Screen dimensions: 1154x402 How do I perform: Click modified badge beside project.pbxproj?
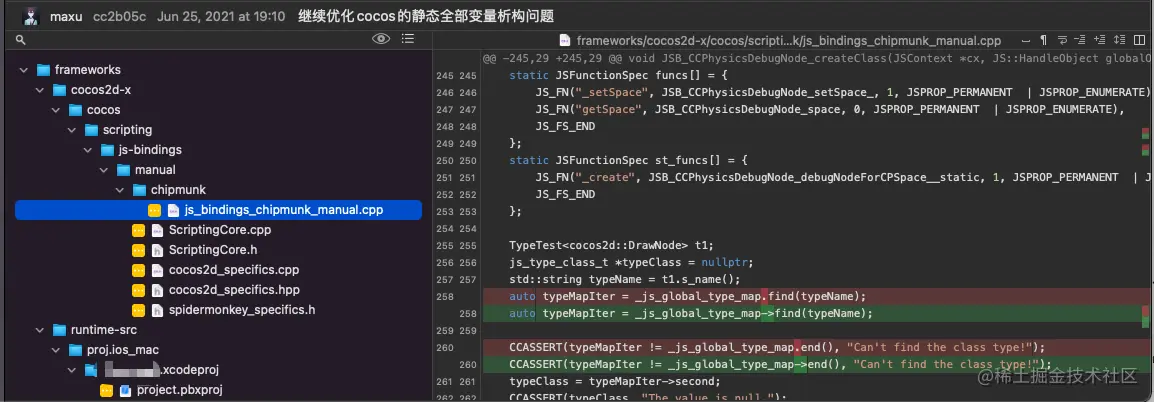pos(107,389)
